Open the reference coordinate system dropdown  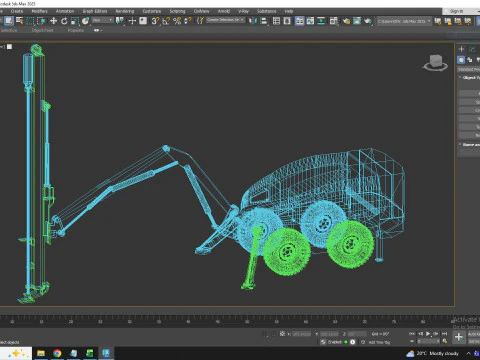click(103, 21)
